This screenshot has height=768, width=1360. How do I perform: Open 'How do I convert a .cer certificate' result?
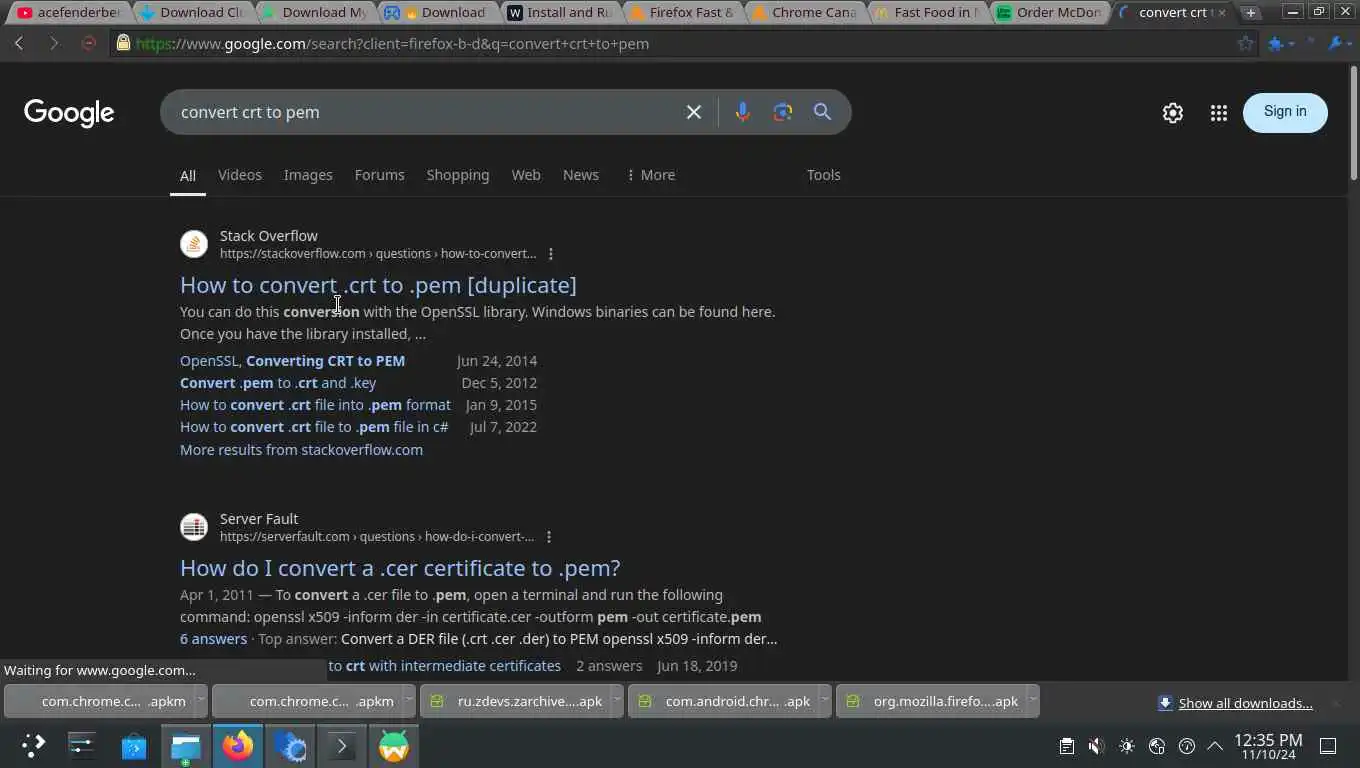click(400, 568)
